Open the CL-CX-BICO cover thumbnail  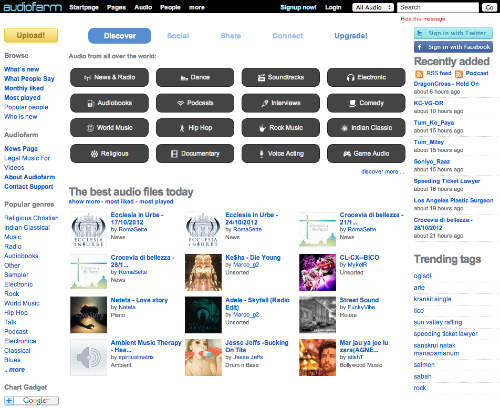pyautogui.click(x=317, y=272)
